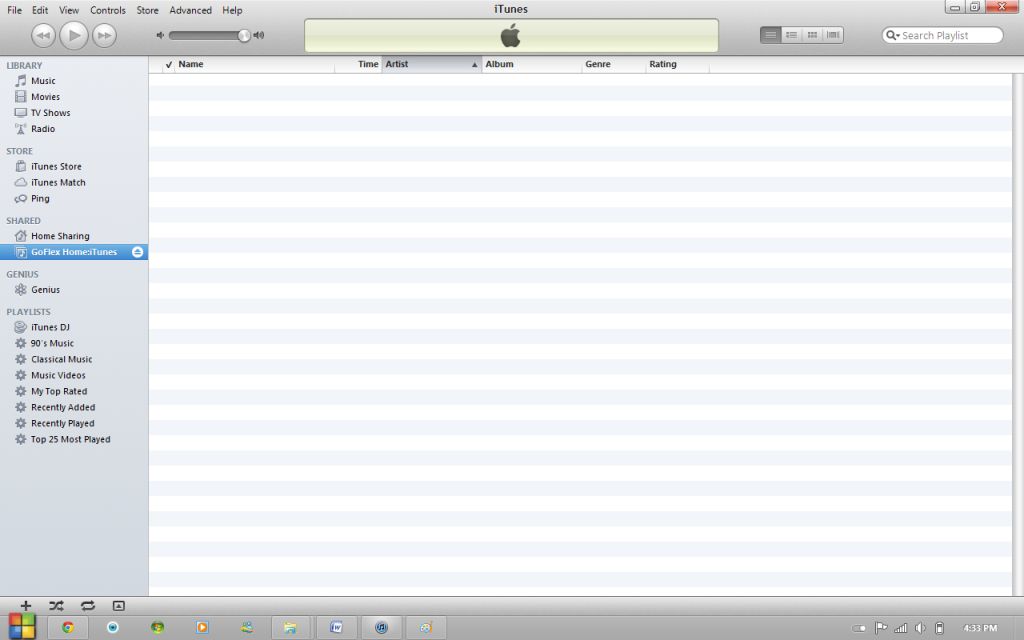The width and height of the screenshot is (1024, 640).
Task: Toggle the checkmark column header
Action: (x=168, y=64)
